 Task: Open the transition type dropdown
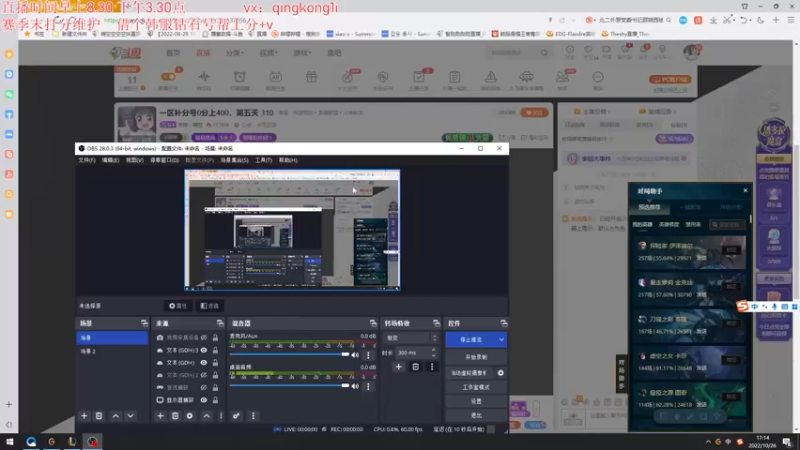(411, 338)
